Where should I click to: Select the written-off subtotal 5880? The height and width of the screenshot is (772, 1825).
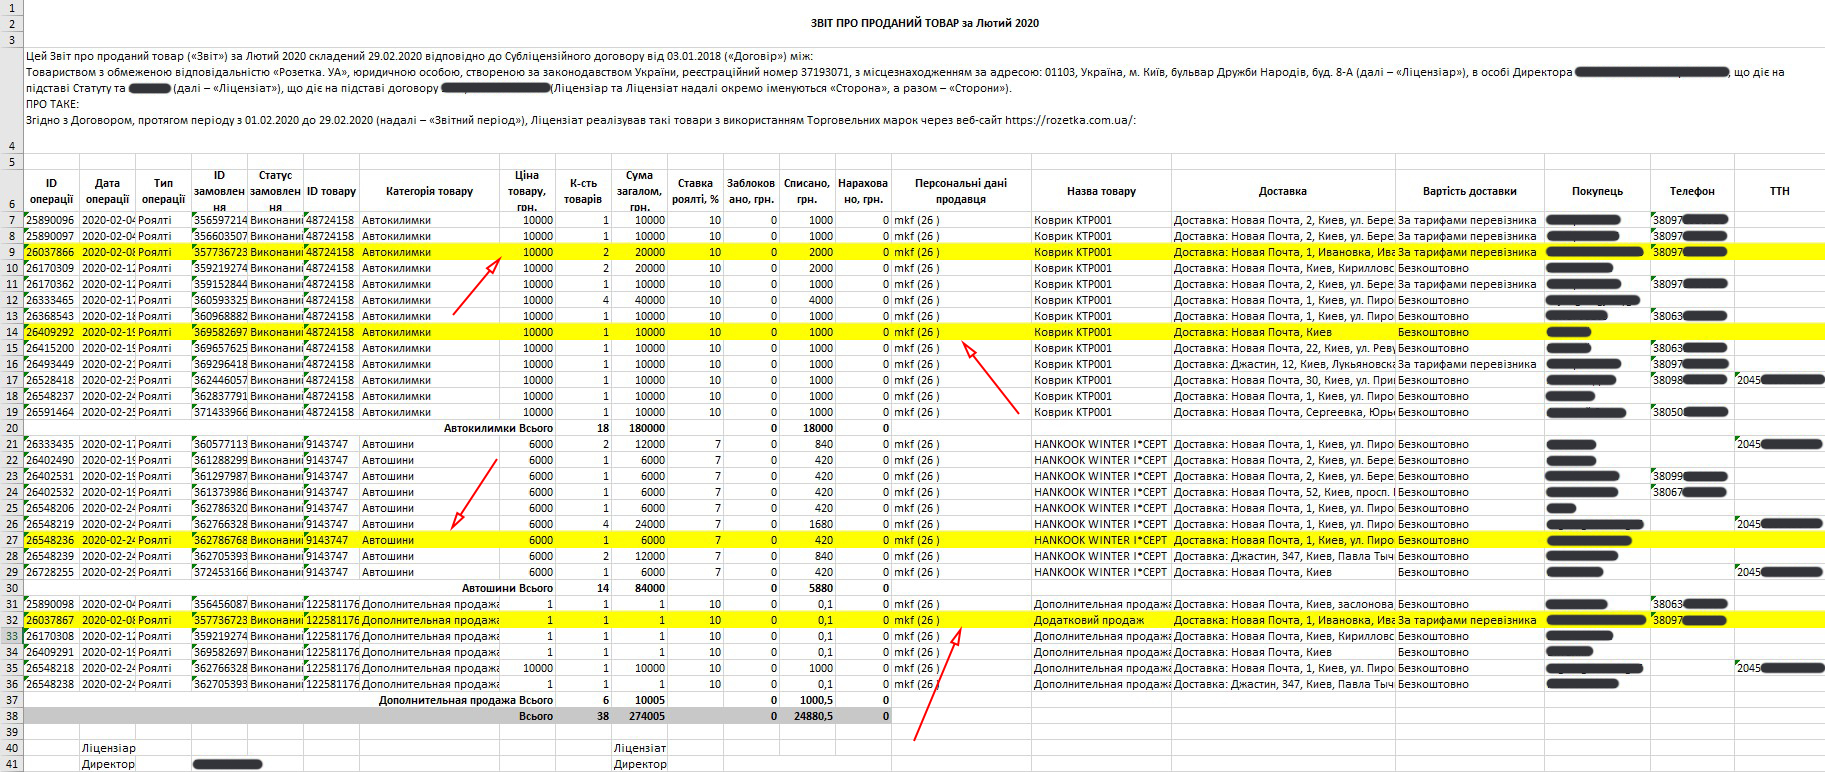tap(807, 588)
